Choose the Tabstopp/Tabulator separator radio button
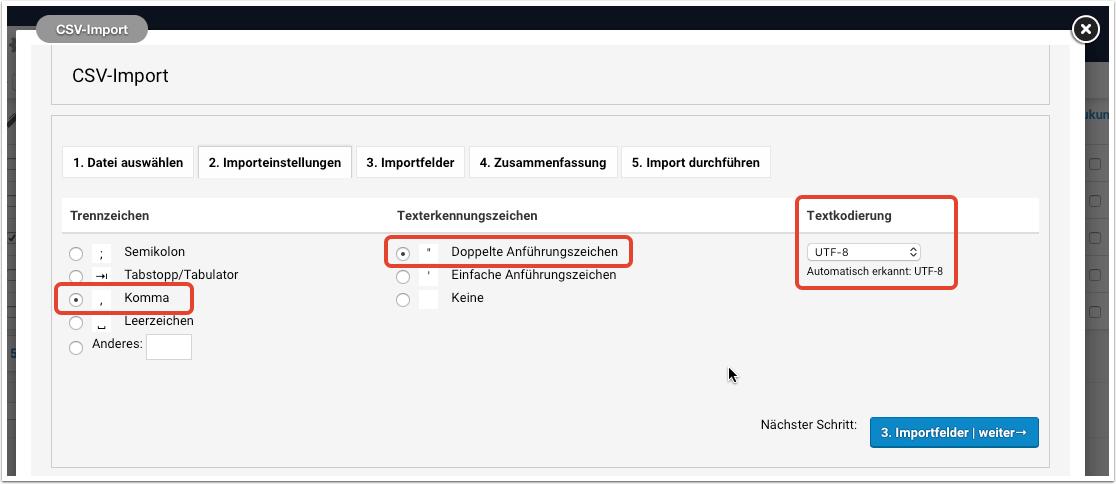The width and height of the screenshot is (1116, 484). click(76, 276)
